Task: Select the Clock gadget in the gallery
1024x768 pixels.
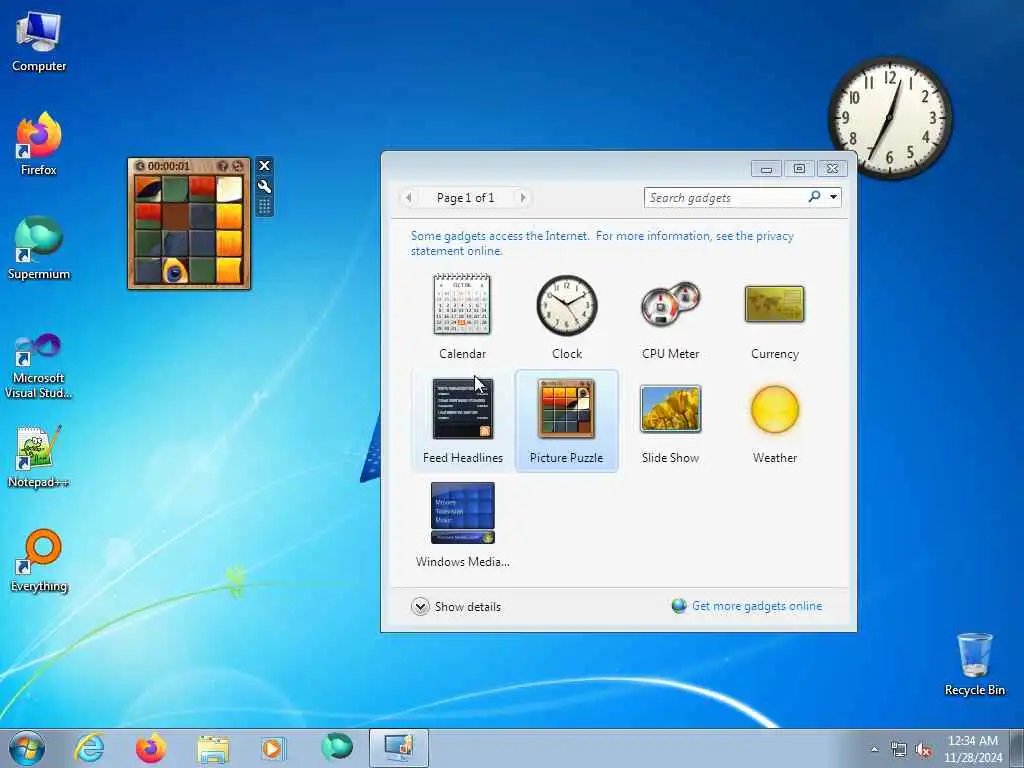Action: point(566,317)
